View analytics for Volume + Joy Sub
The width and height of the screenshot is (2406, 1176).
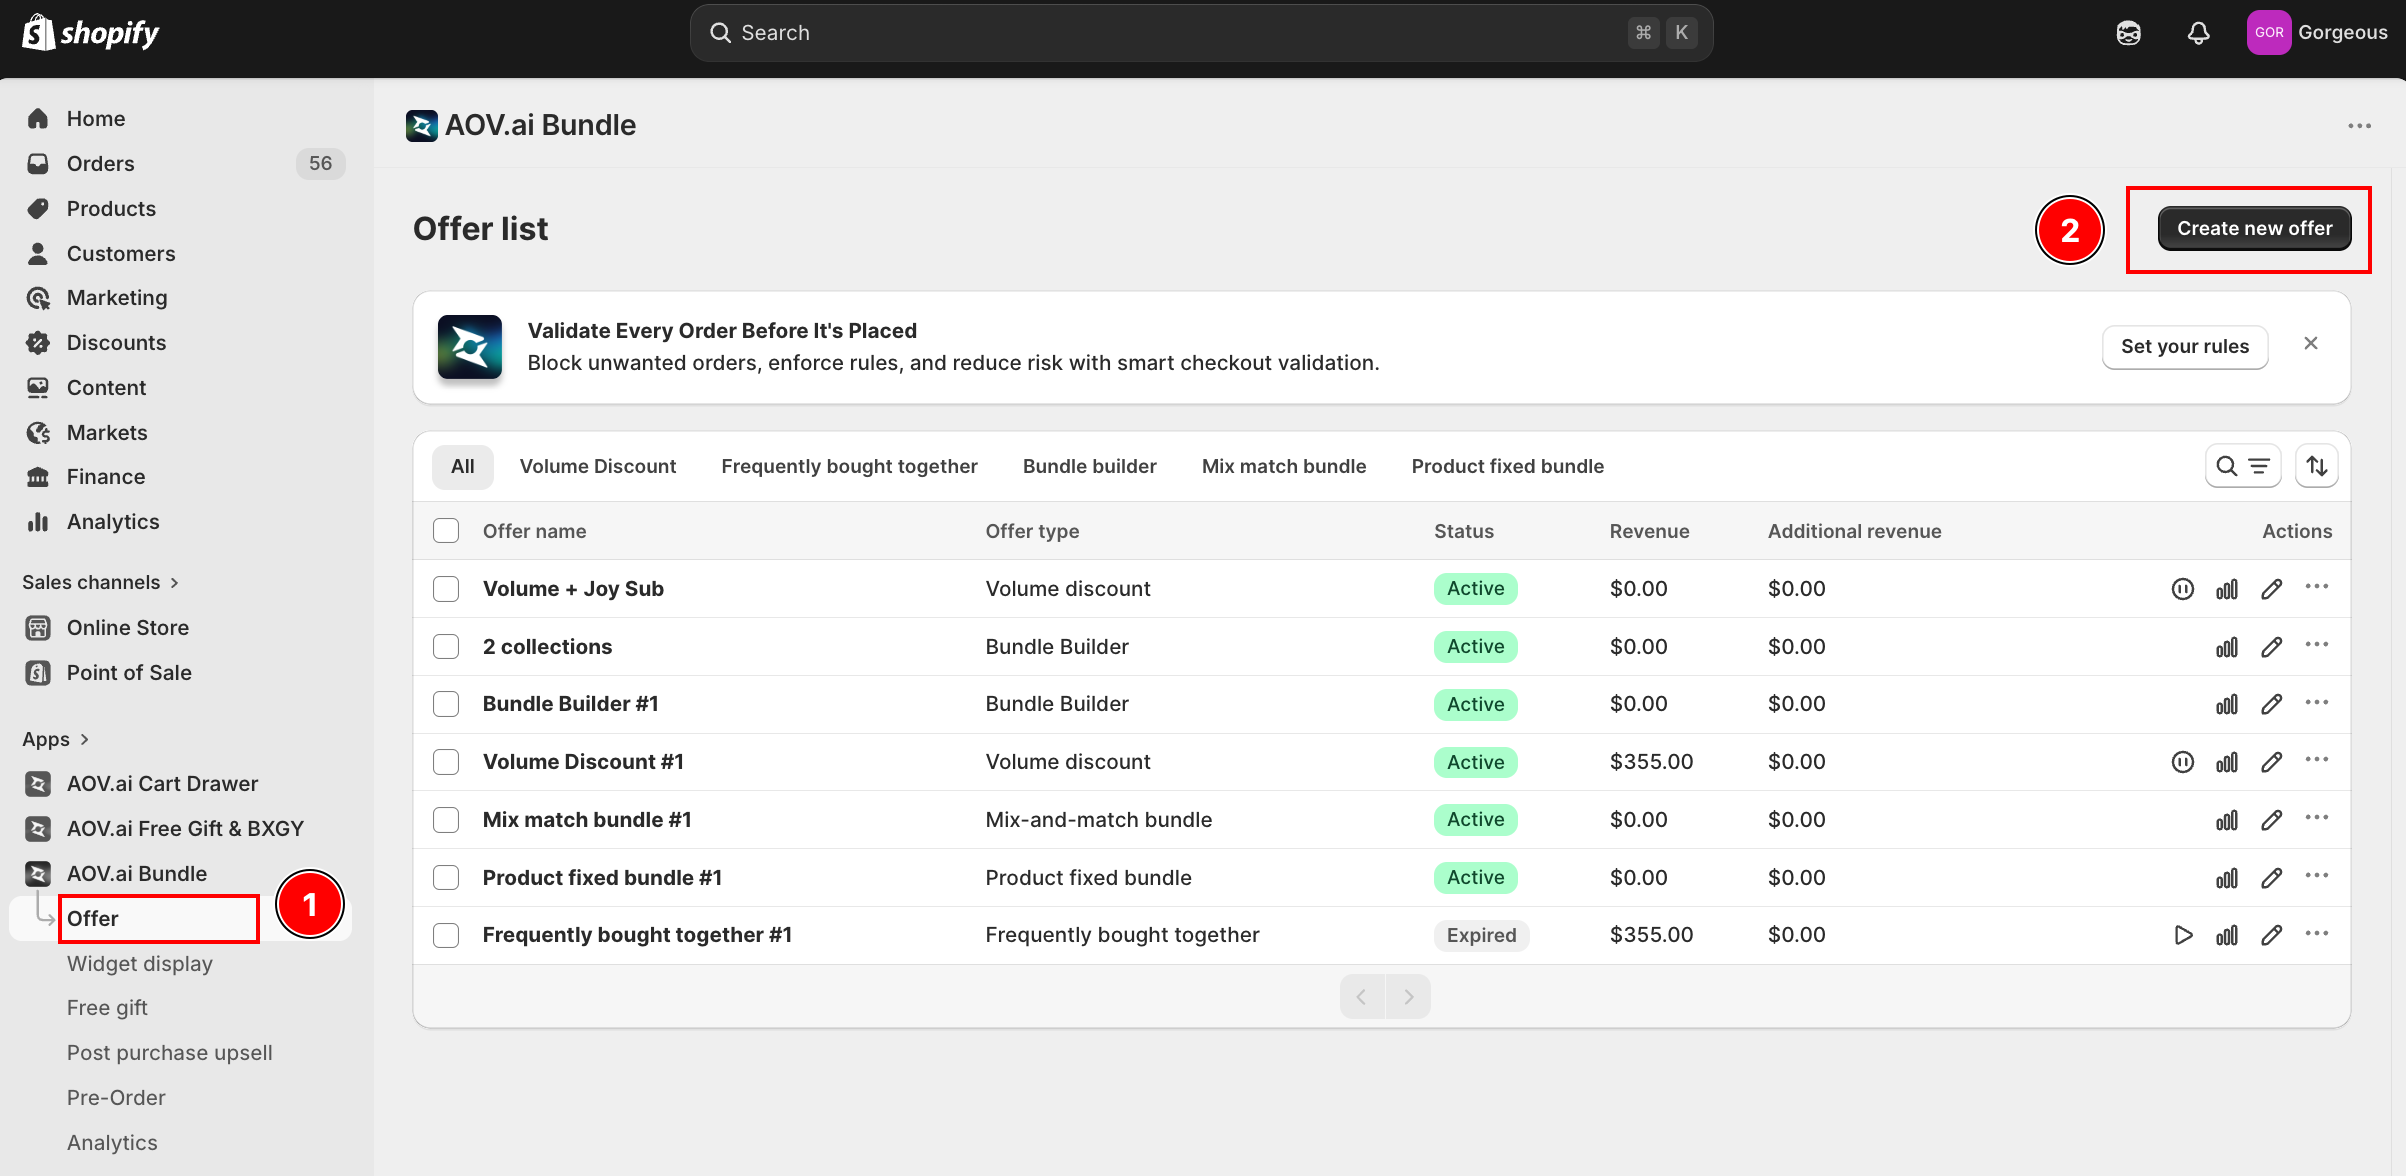[2227, 589]
